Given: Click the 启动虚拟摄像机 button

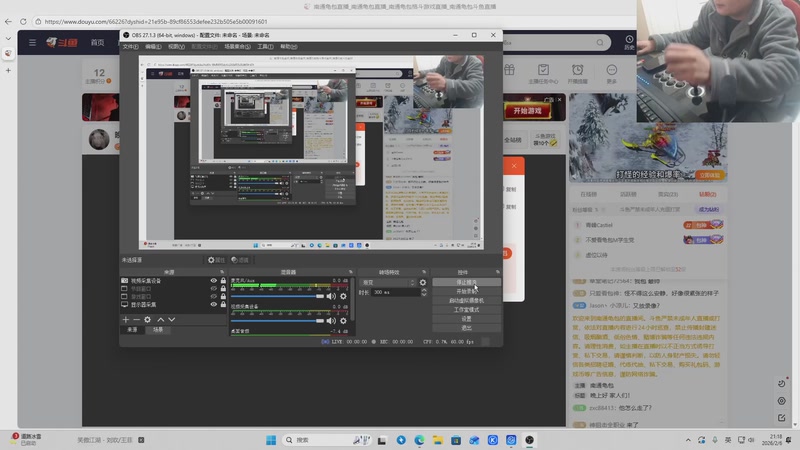Looking at the screenshot, I should pos(466,301).
